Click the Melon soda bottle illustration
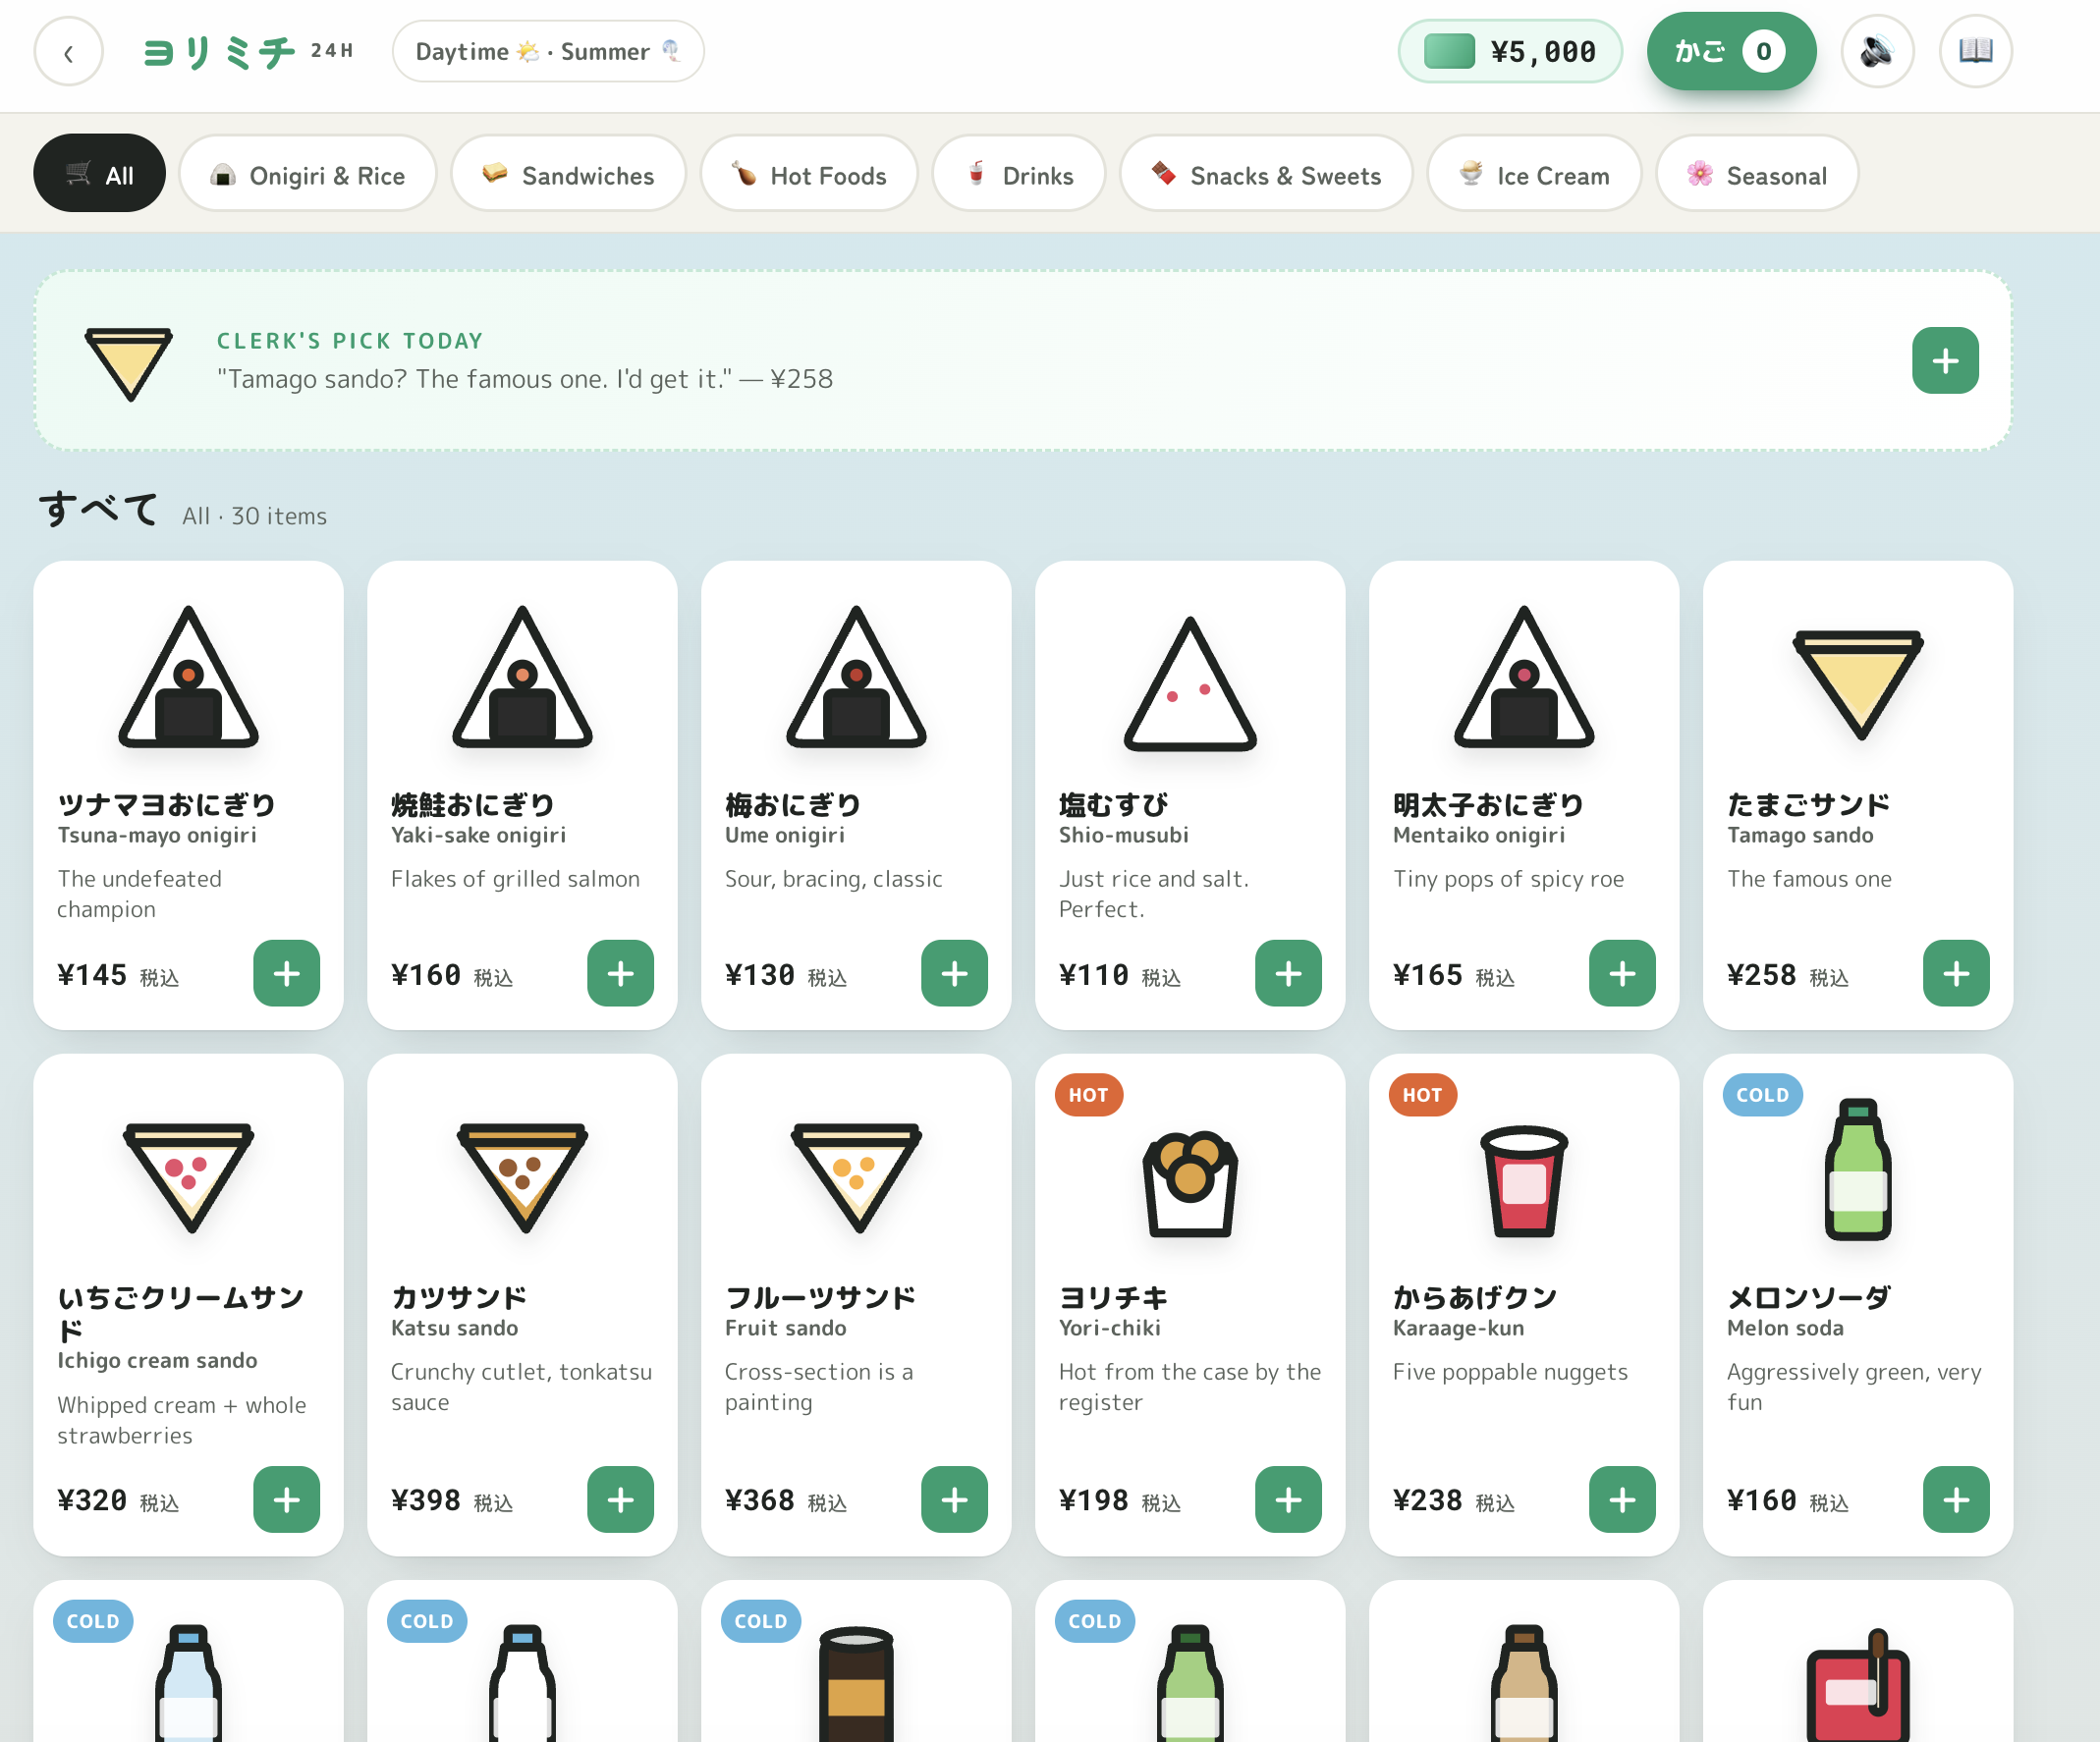The image size is (2100, 1742). click(x=1858, y=1169)
